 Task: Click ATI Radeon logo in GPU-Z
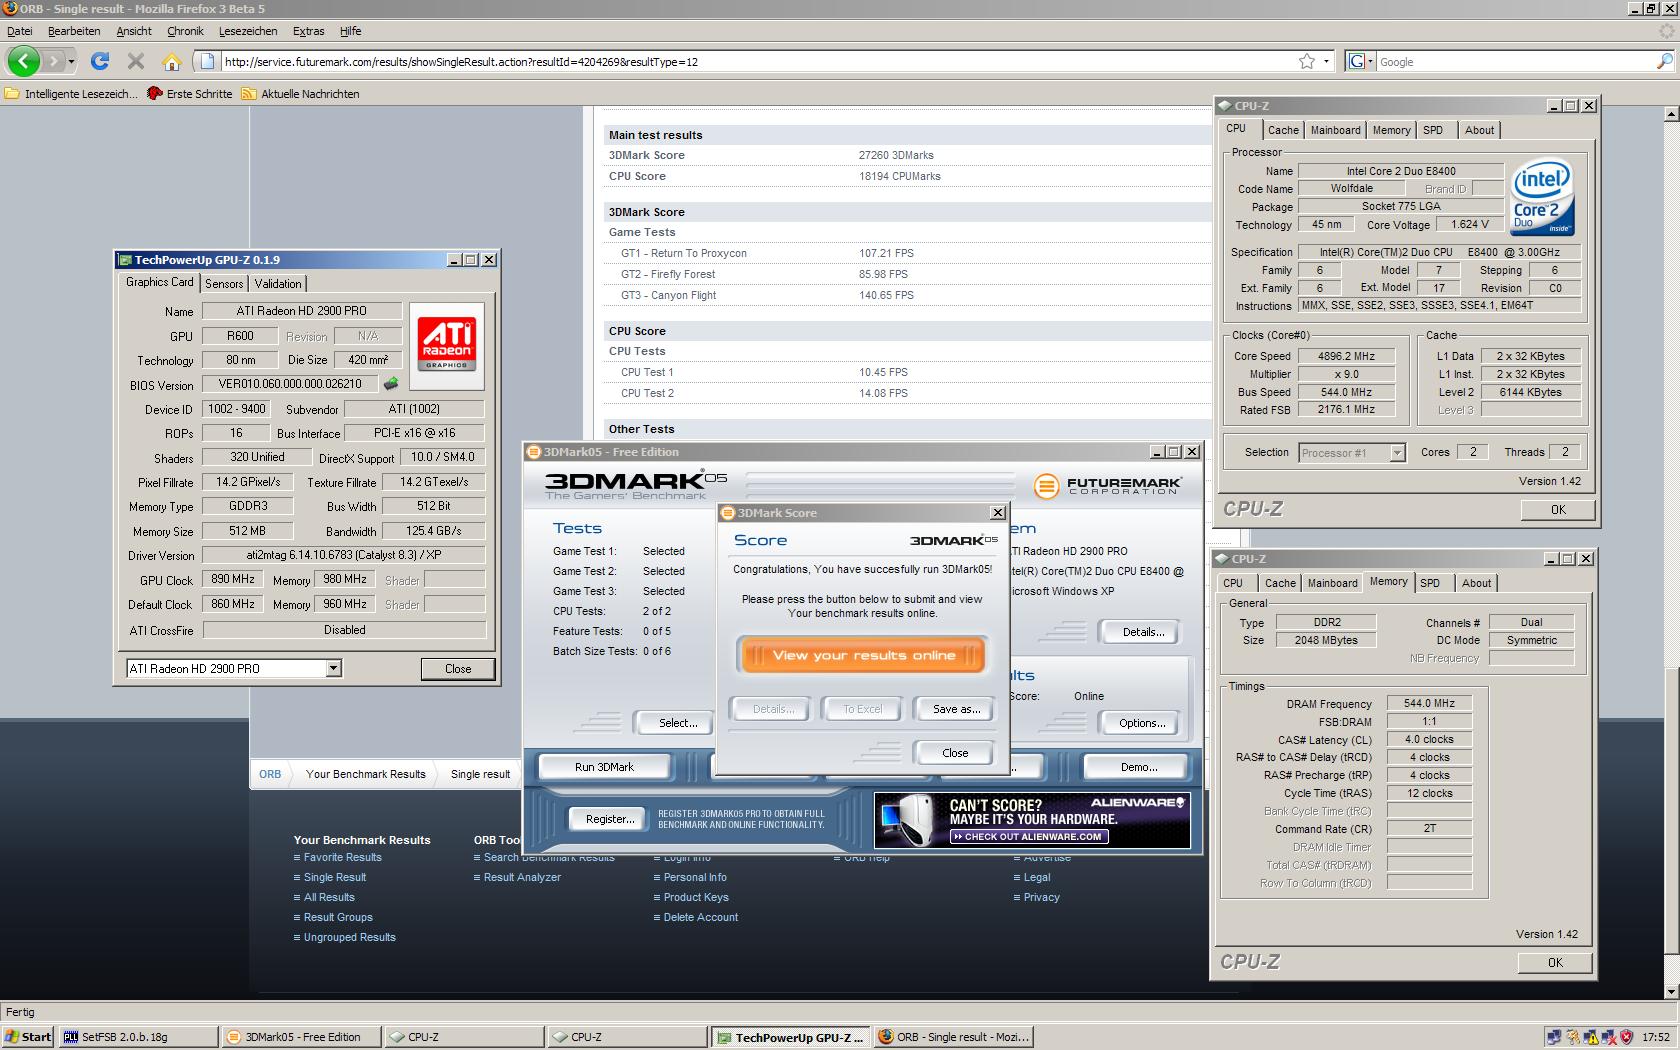click(446, 345)
